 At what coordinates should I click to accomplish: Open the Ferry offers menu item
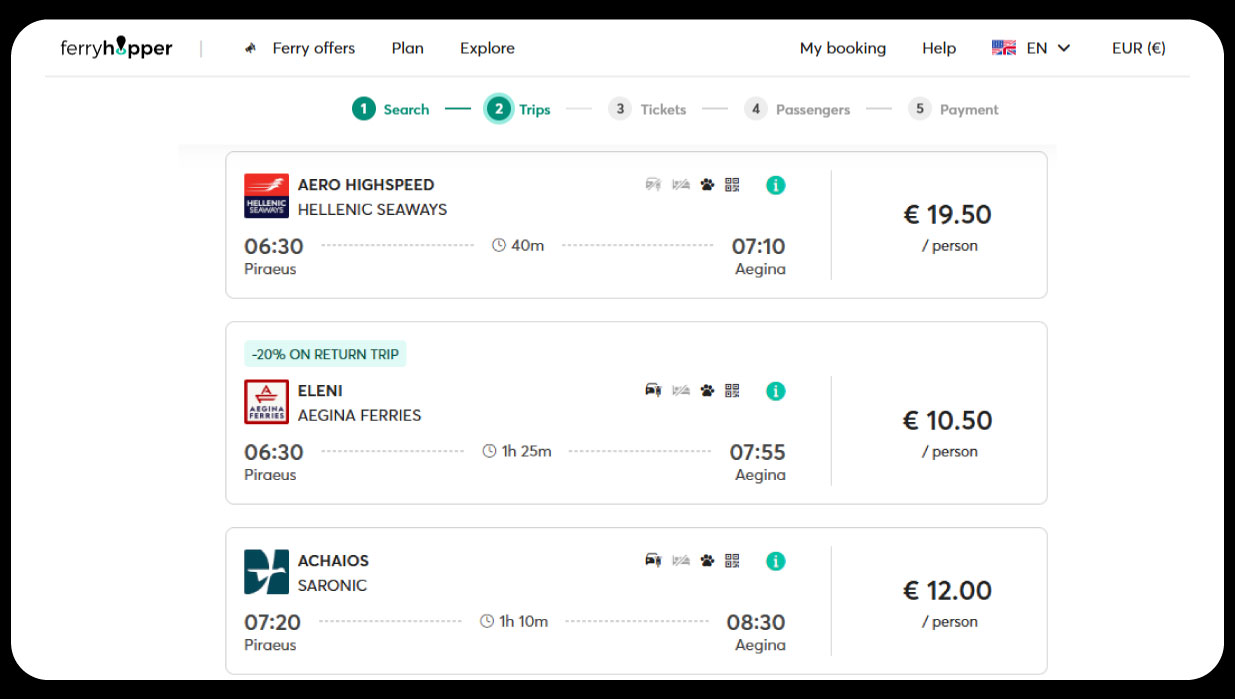tap(313, 48)
